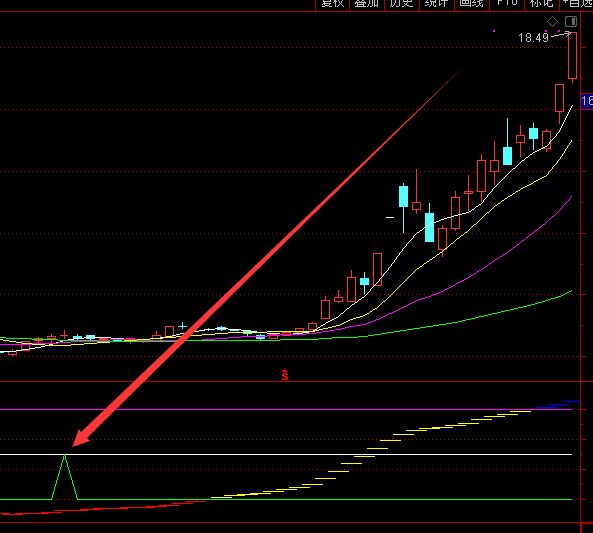Open the 统计 statistics item
Screen dimensions: 593x533
point(436,4)
